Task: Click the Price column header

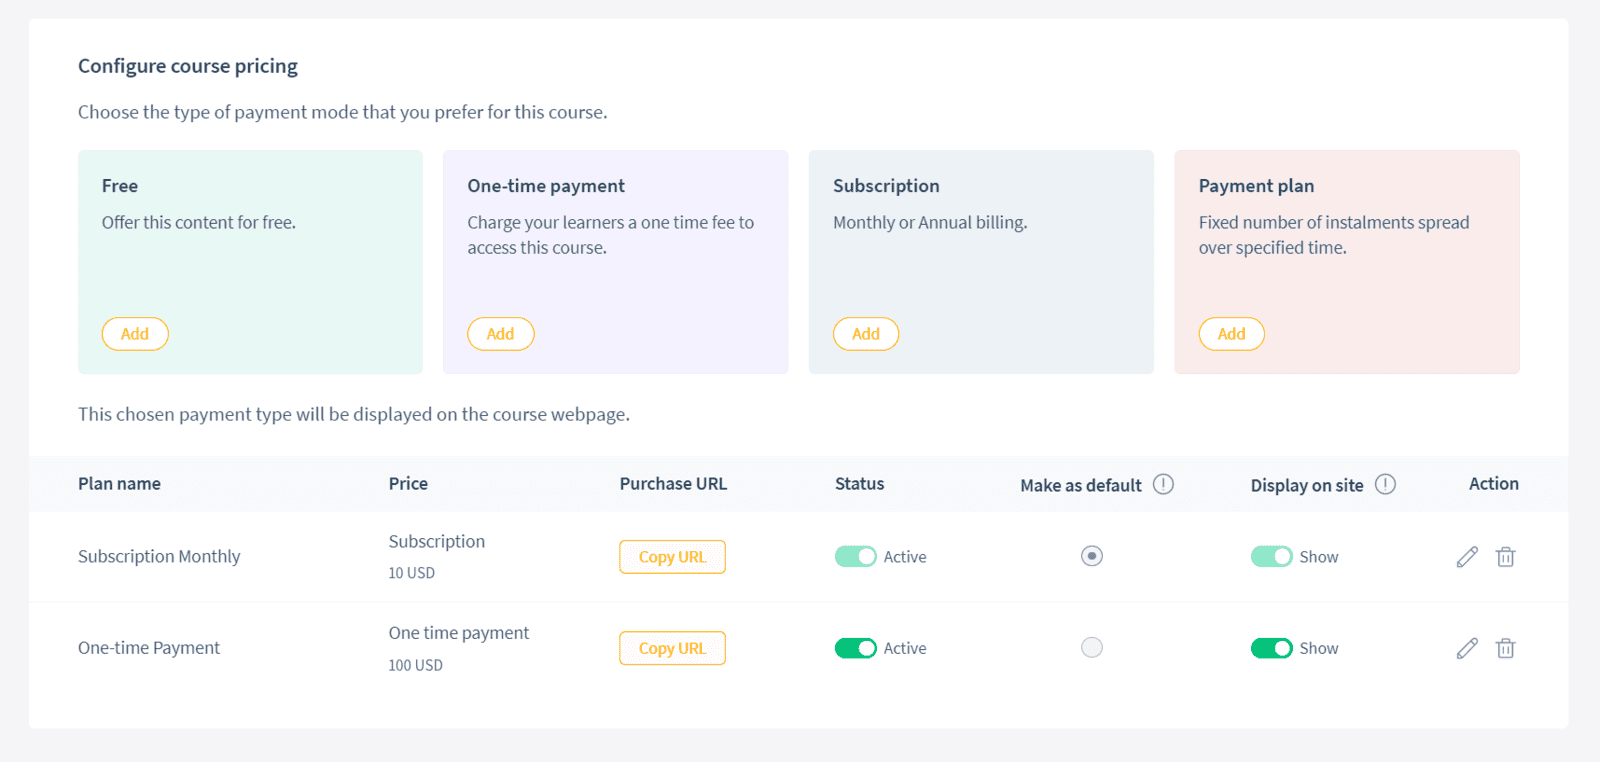Action: pyautogui.click(x=408, y=484)
